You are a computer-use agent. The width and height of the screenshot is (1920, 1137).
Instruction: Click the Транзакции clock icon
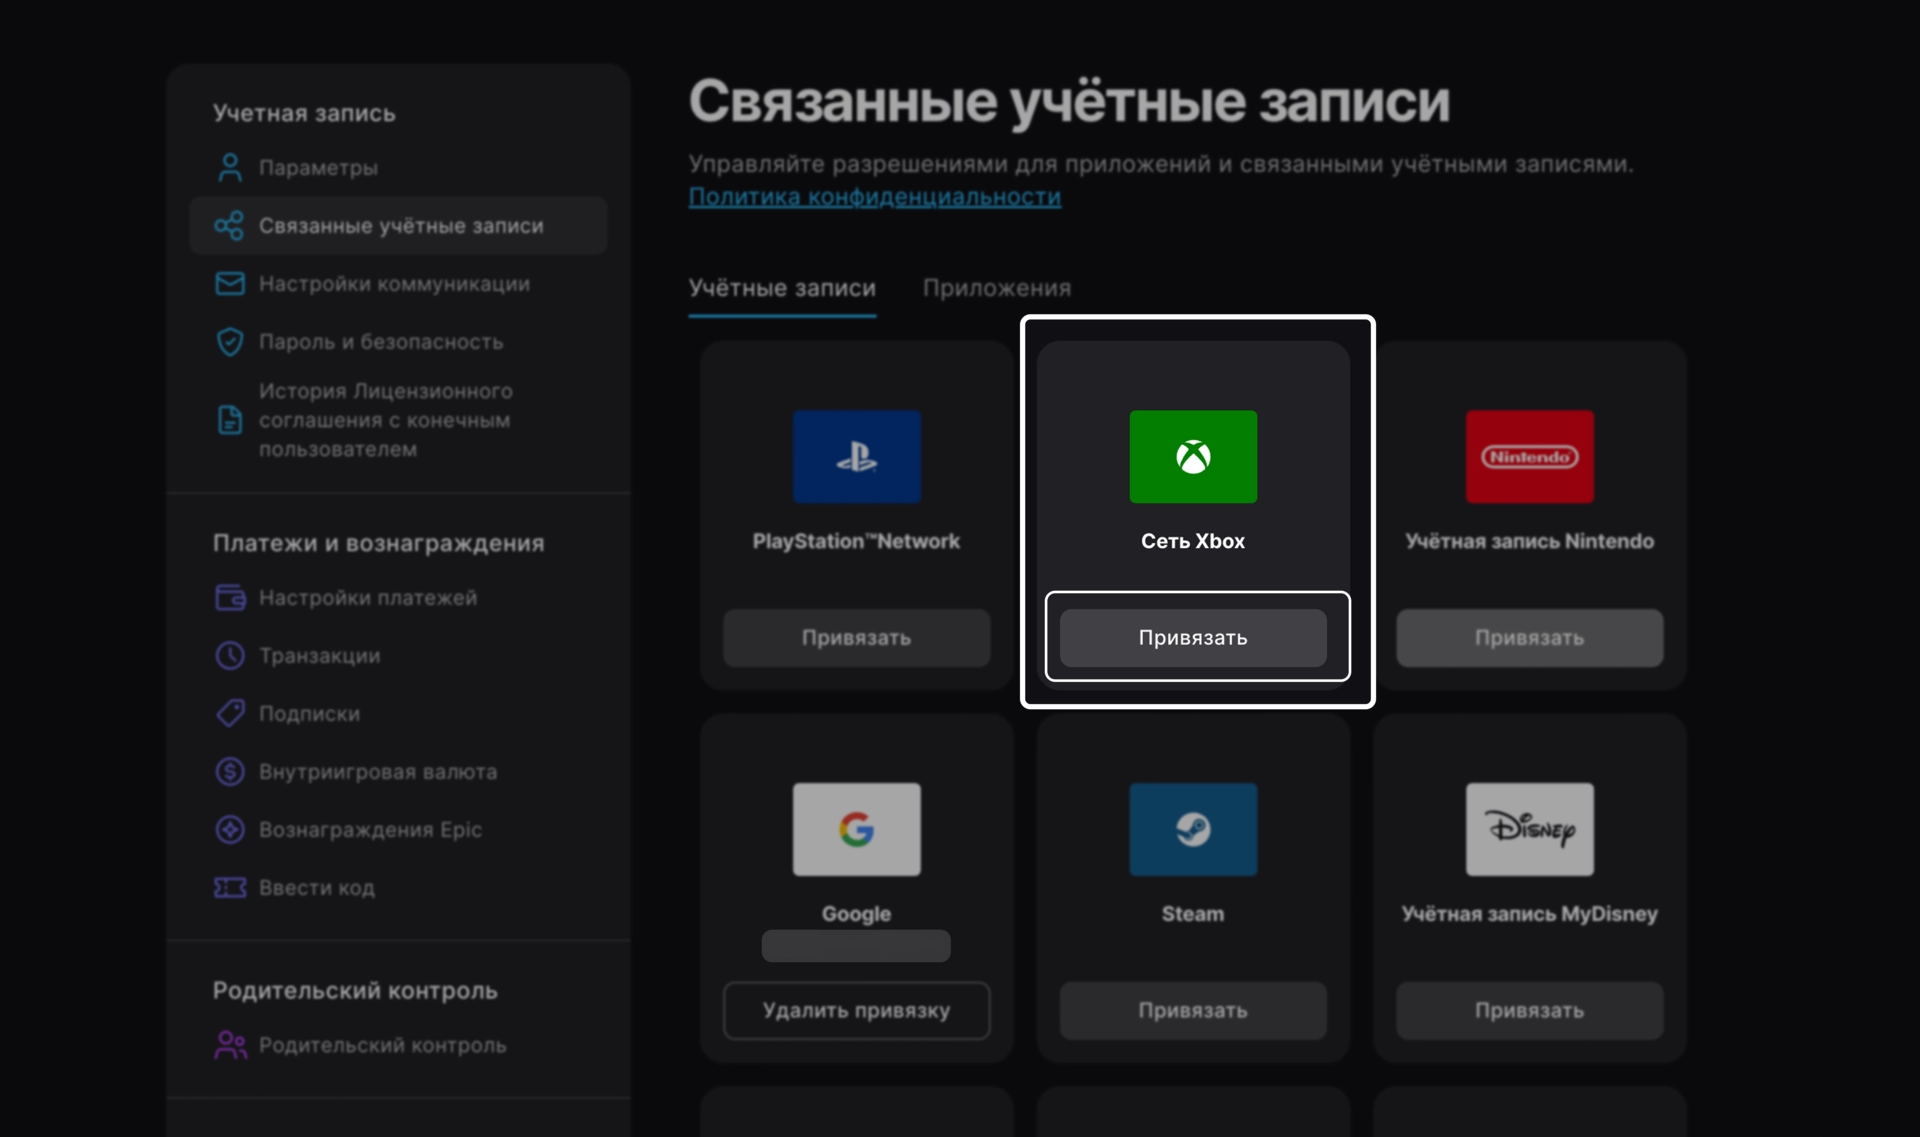(231, 656)
